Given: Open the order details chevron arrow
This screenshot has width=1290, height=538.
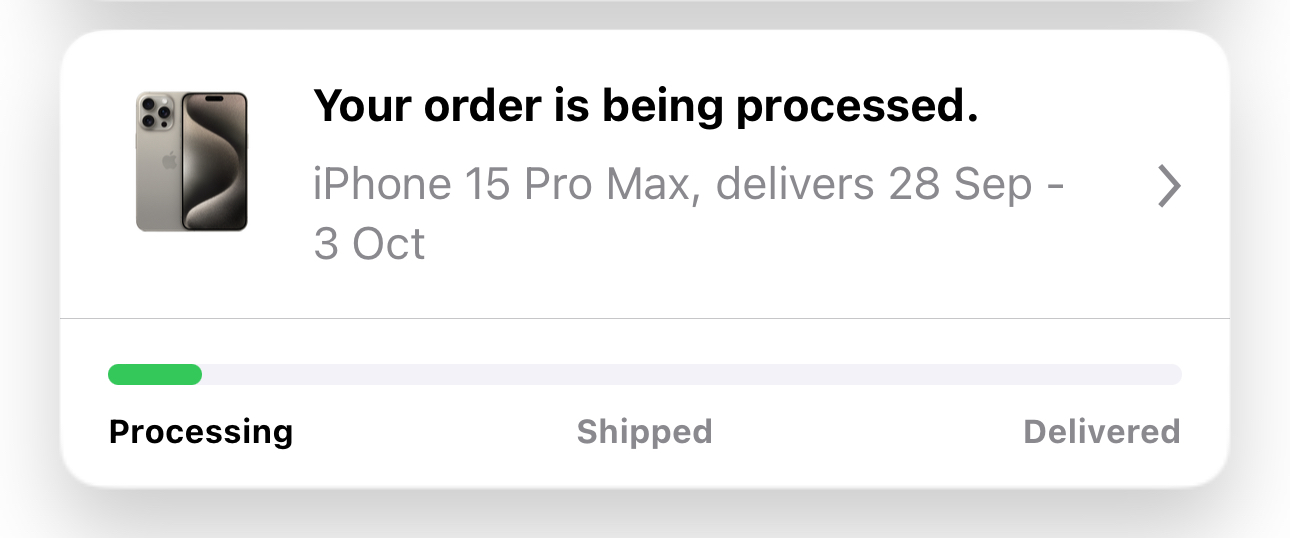Looking at the screenshot, I should coord(1168,186).
